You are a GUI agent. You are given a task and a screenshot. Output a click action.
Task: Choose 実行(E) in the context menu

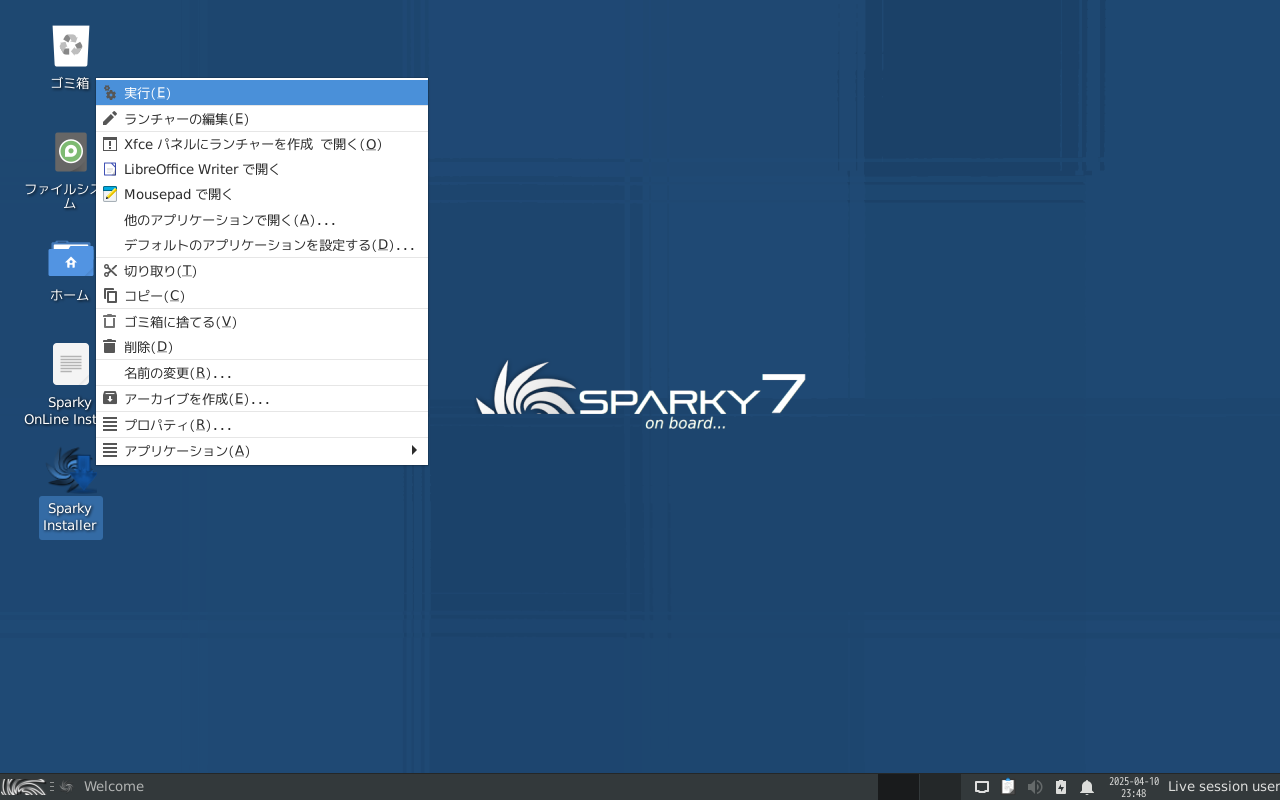point(262,93)
